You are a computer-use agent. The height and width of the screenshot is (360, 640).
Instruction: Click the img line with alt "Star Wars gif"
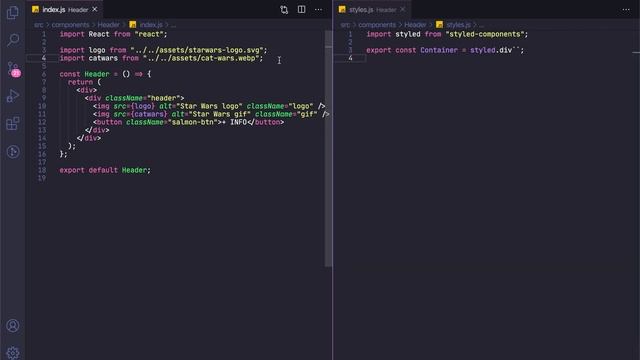click(211, 114)
